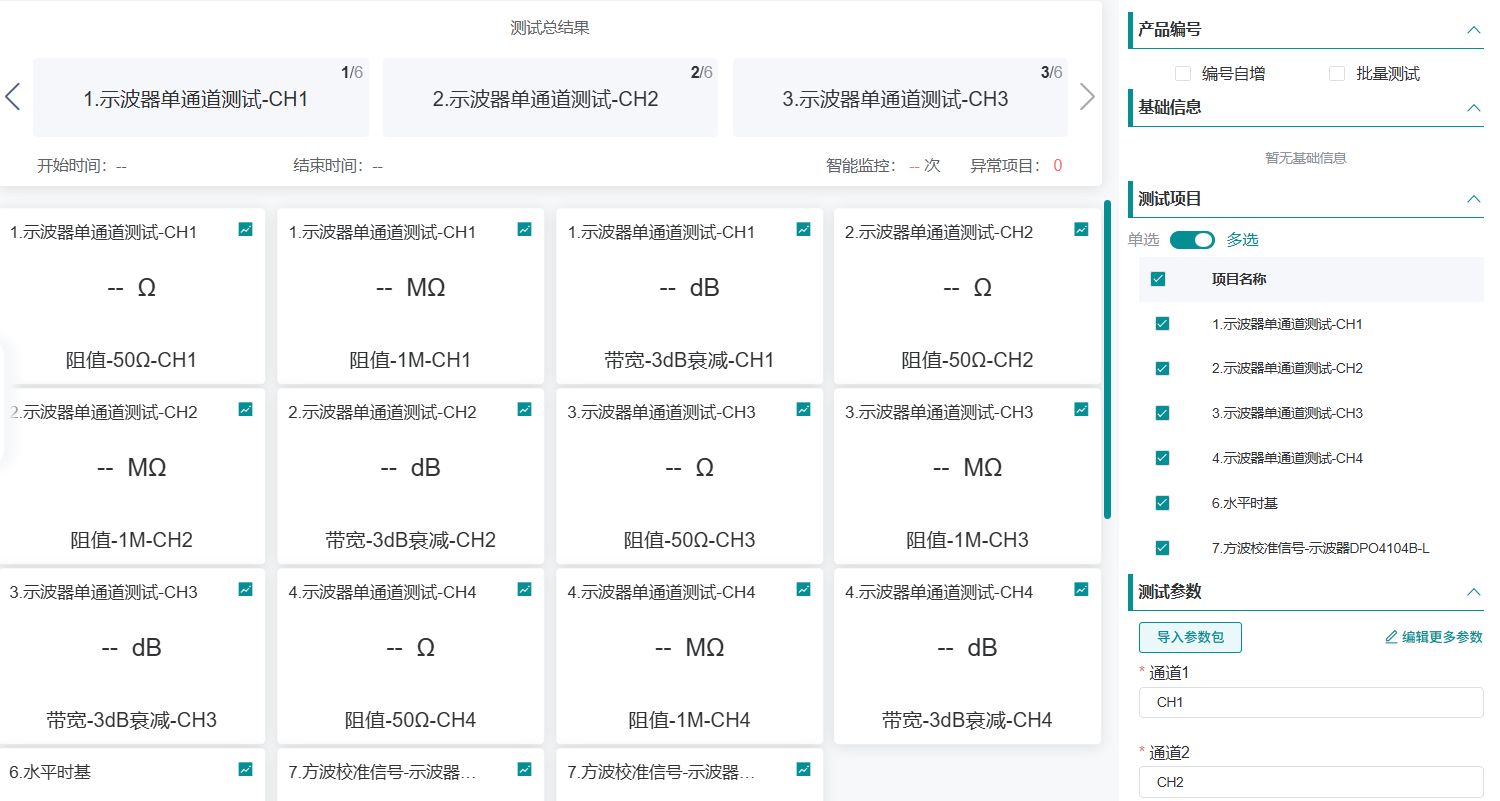The height and width of the screenshot is (801, 1500).
Task: Enable the 批量测试 checkbox
Action: click(x=1337, y=74)
